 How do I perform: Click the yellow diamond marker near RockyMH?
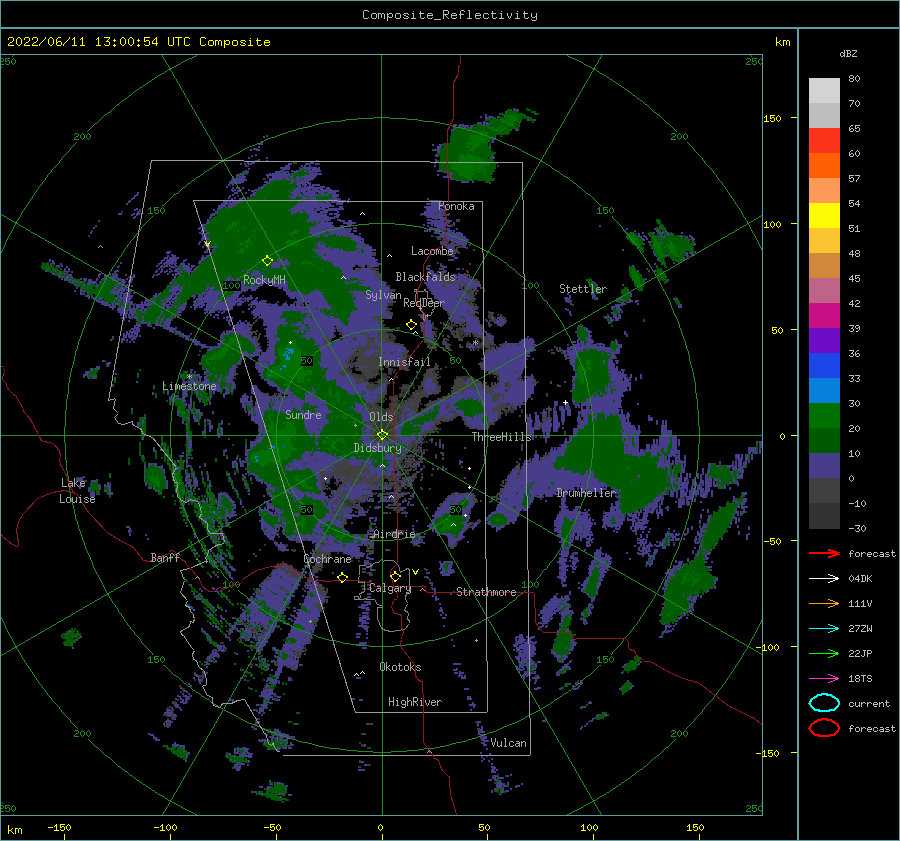[267, 261]
